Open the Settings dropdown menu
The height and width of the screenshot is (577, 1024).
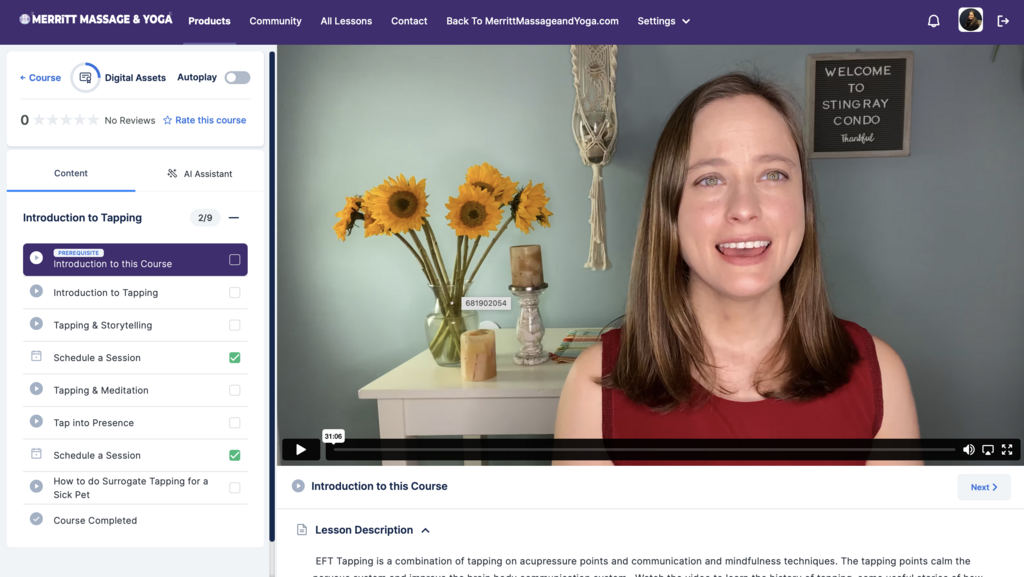[x=663, y=21]
